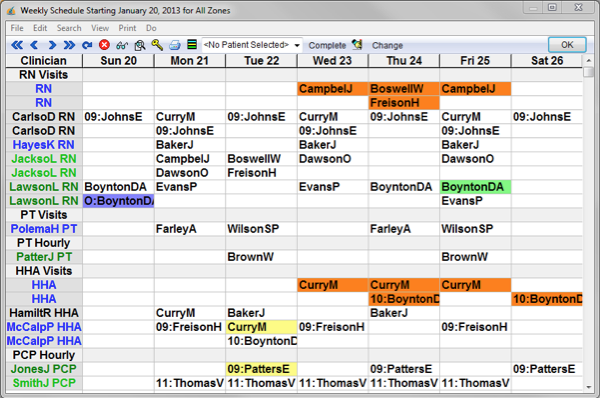Open the View menu
Image resolution: width=600 pixels, height=398 pixels.
pos(100,28)
